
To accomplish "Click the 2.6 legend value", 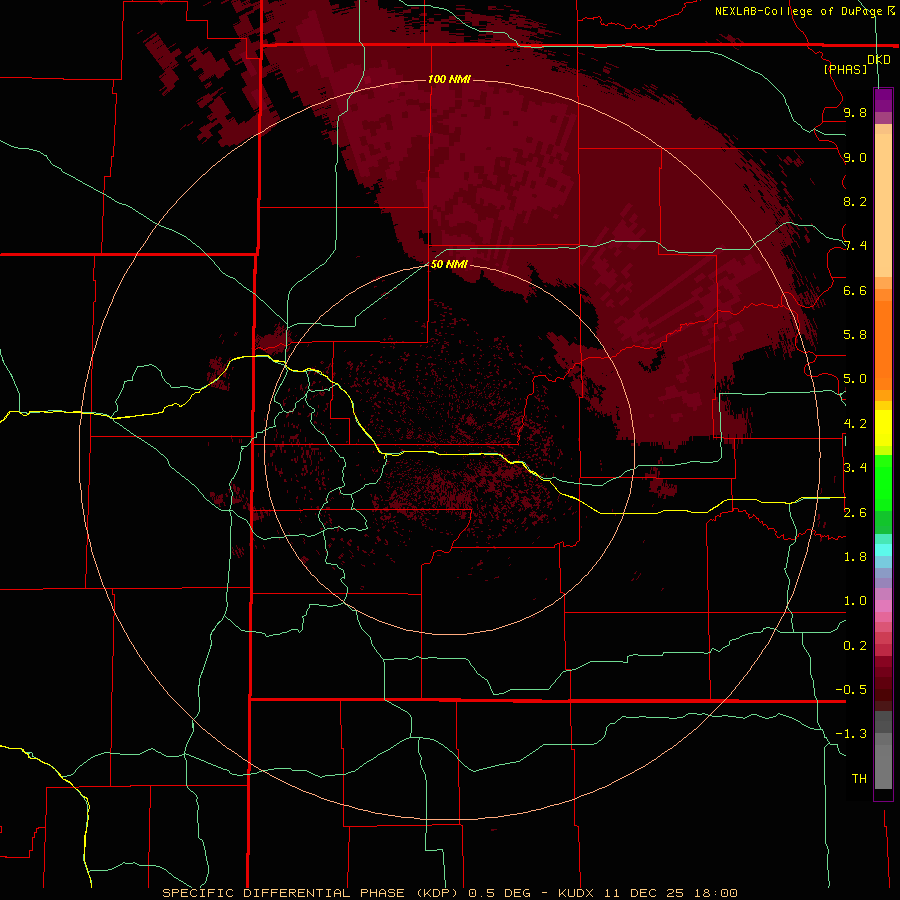I will coord(855,513).
